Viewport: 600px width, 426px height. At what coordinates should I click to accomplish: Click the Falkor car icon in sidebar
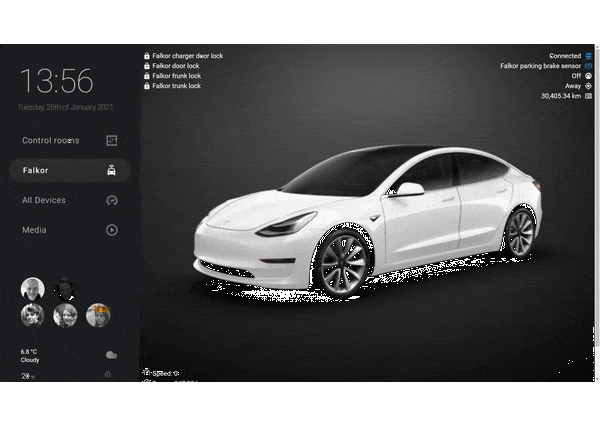click(111, 170)
